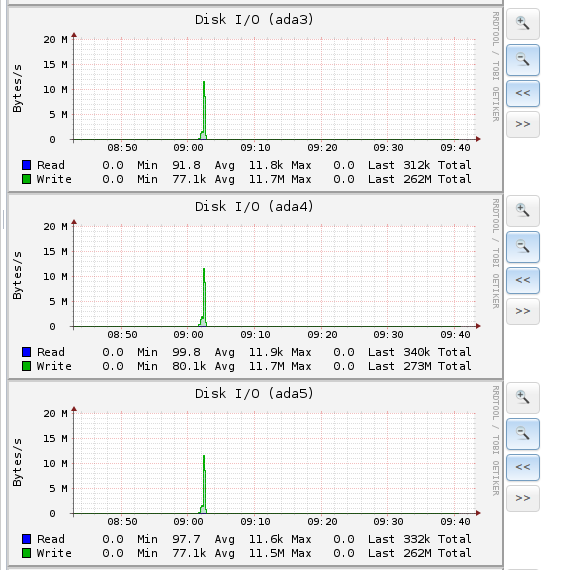This screenshot has height=570, width=562.
Task: Shift ada4 graph back in time
Action: (x=523, y=280)
